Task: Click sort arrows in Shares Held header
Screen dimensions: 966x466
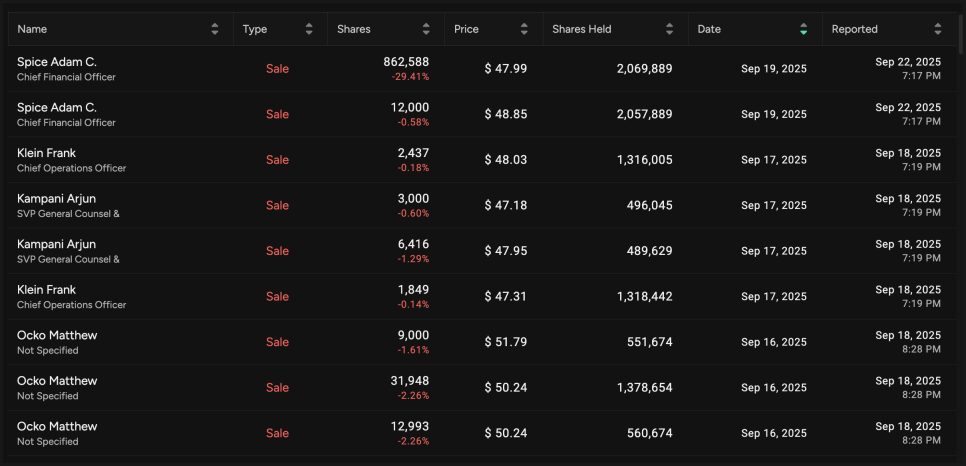Action: (670, 29)
